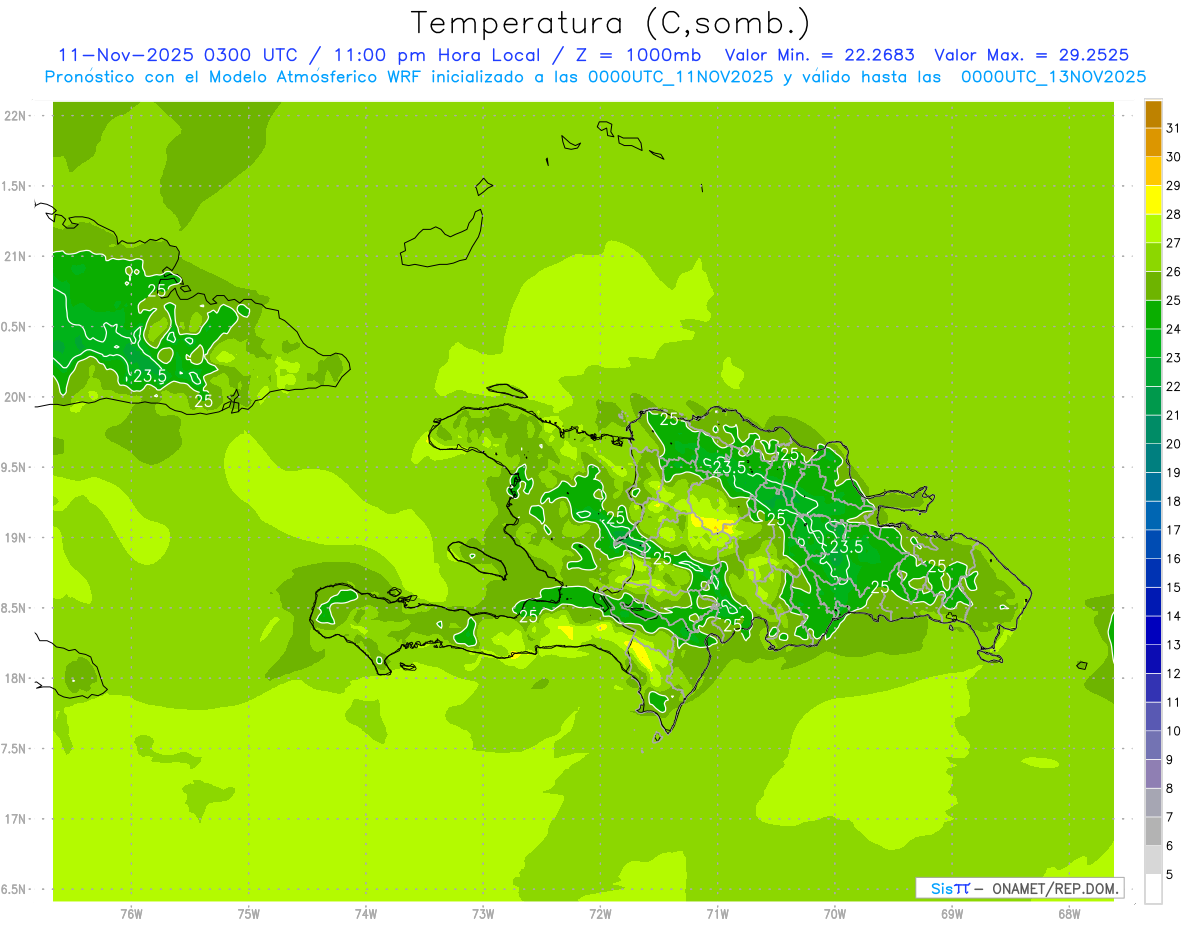The height and width of the screenshot is (927, 1200).
Task: Click the Temperatura (C,somb.) chart title
Action: tap(611, 24)
